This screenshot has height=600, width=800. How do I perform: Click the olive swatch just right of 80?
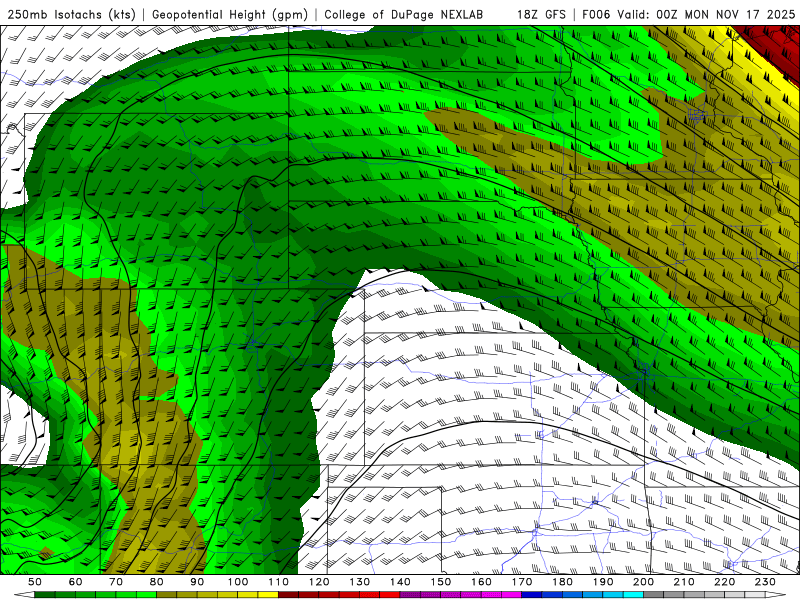pos(167,595)
